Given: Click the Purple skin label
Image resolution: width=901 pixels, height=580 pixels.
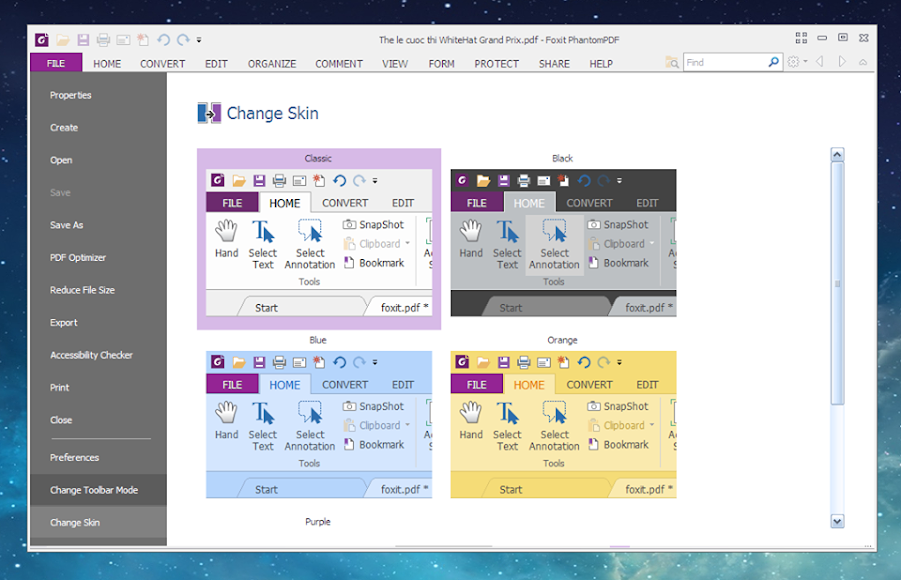Looking at the screenshot, I should 318,522.
